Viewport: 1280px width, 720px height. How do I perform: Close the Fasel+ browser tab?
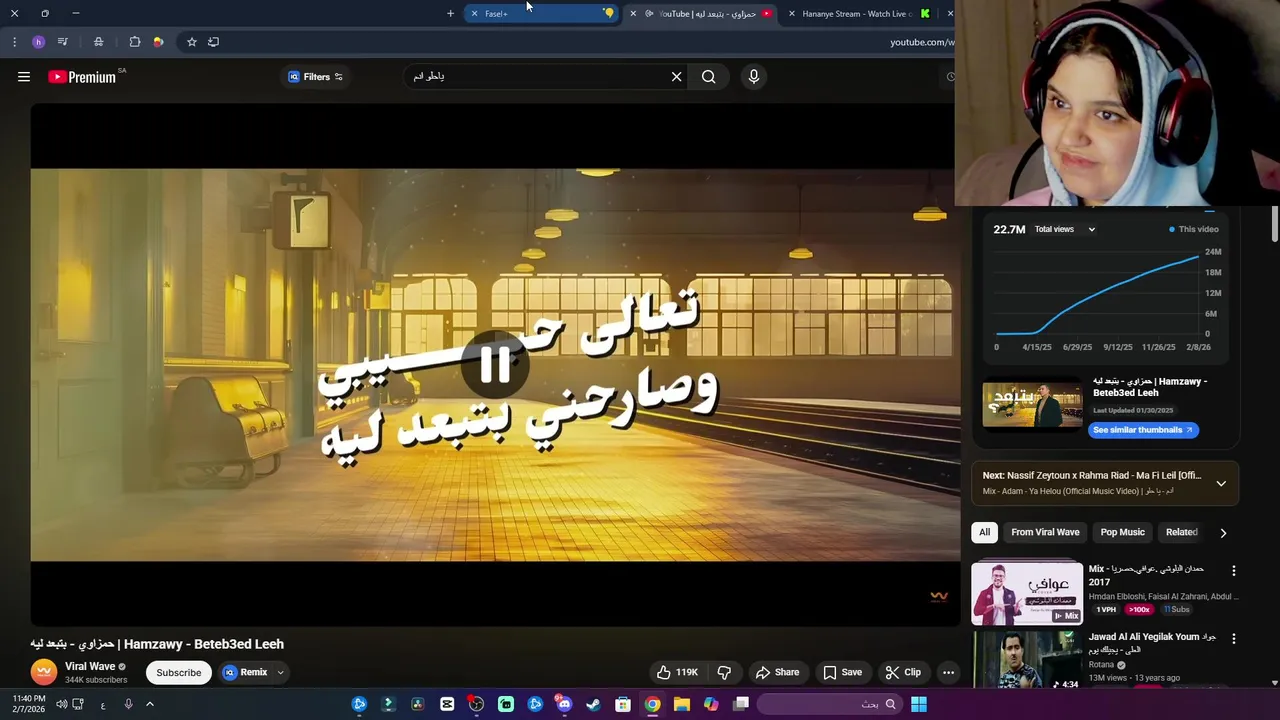coord(474,14)
